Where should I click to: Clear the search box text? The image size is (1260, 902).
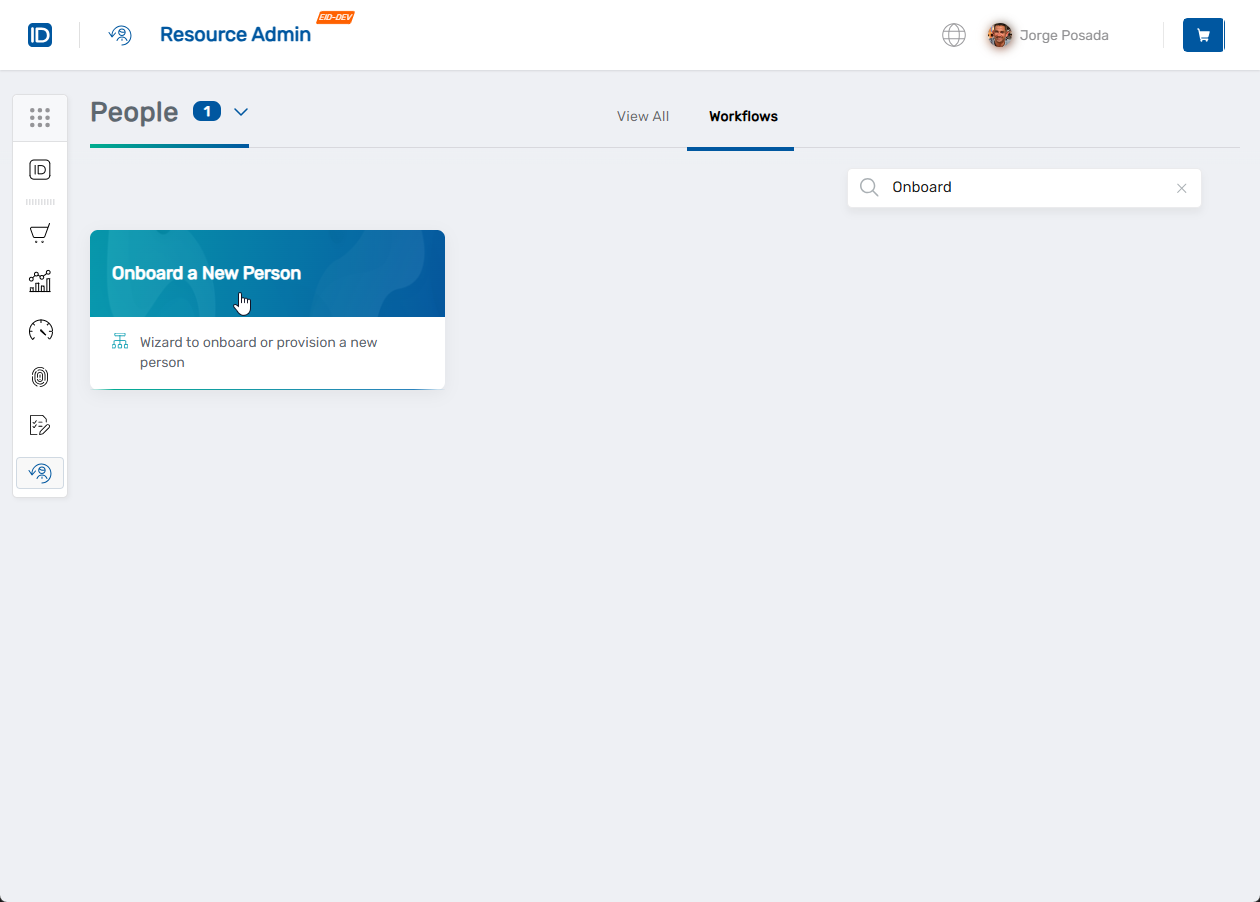point(1182,188)
